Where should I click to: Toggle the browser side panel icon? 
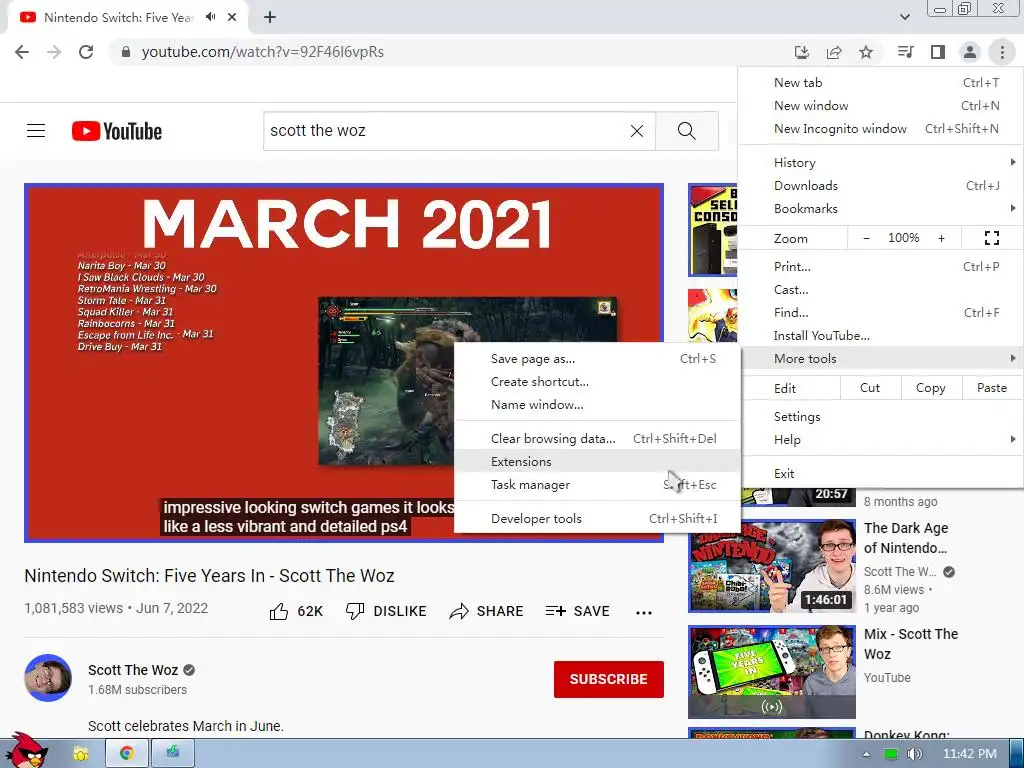pos(938,52)
